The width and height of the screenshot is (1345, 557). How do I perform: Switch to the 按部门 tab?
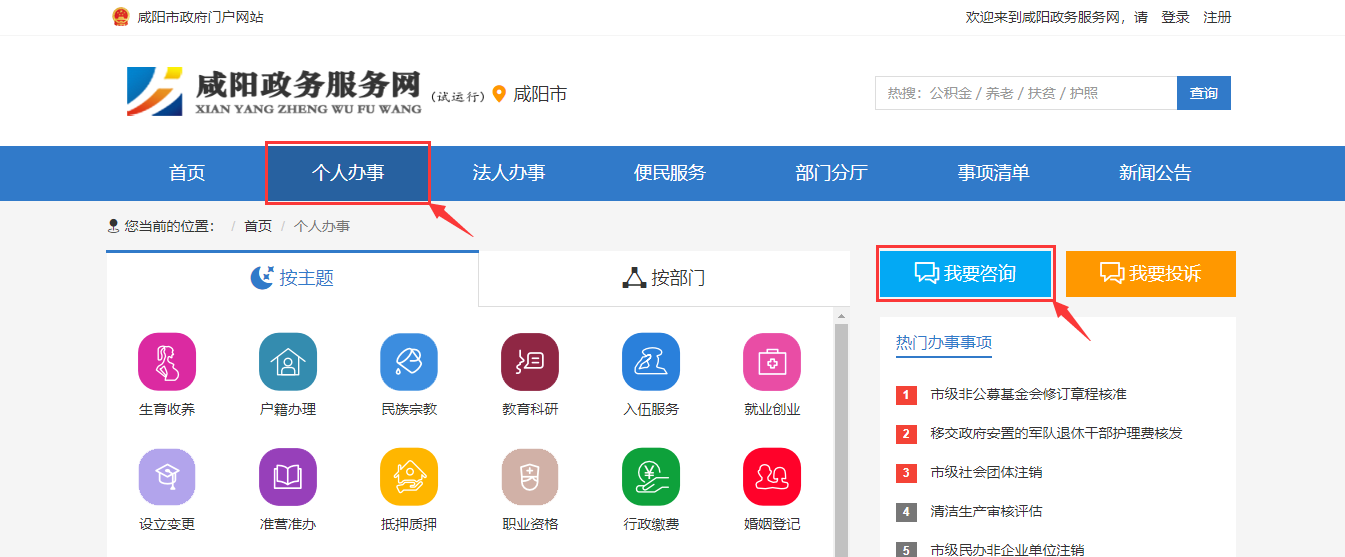(664, 278)
